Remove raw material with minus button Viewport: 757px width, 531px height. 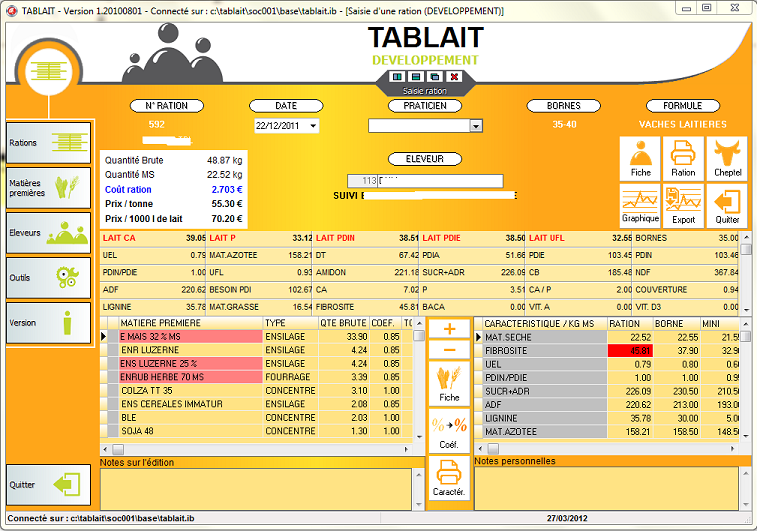click(449, 350)
